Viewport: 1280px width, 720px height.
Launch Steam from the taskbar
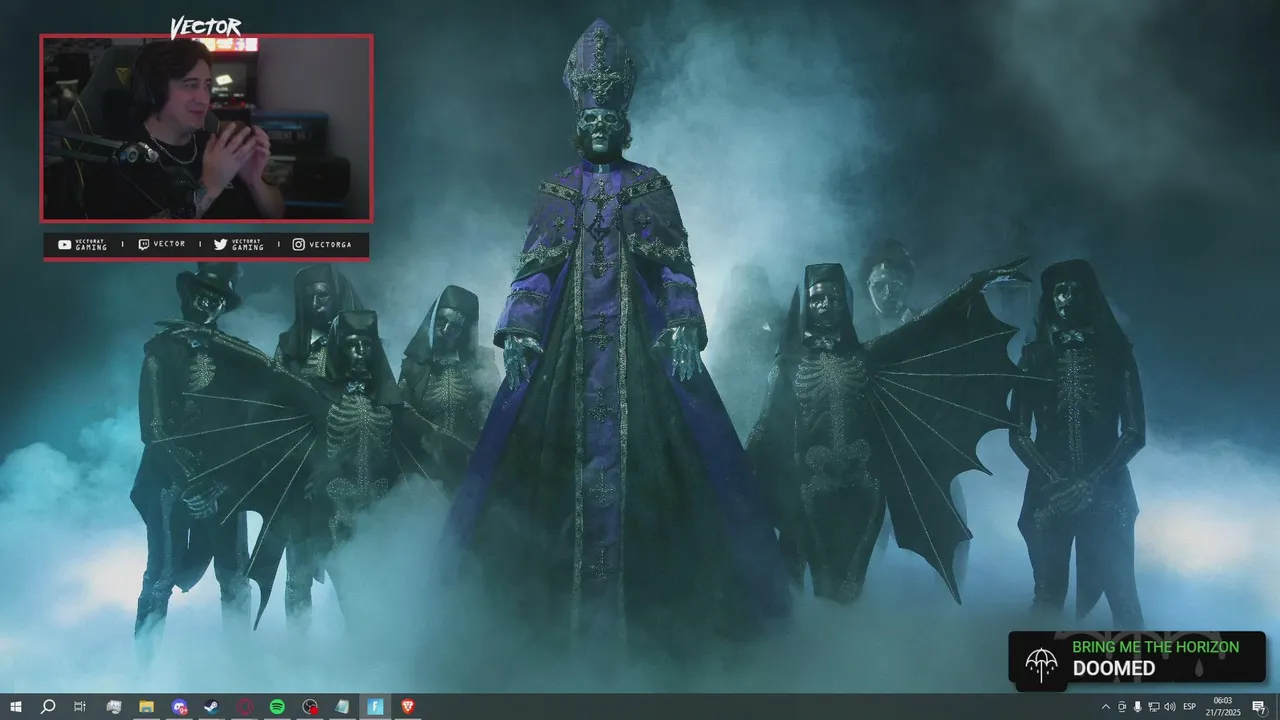click(x=212, y=707)
